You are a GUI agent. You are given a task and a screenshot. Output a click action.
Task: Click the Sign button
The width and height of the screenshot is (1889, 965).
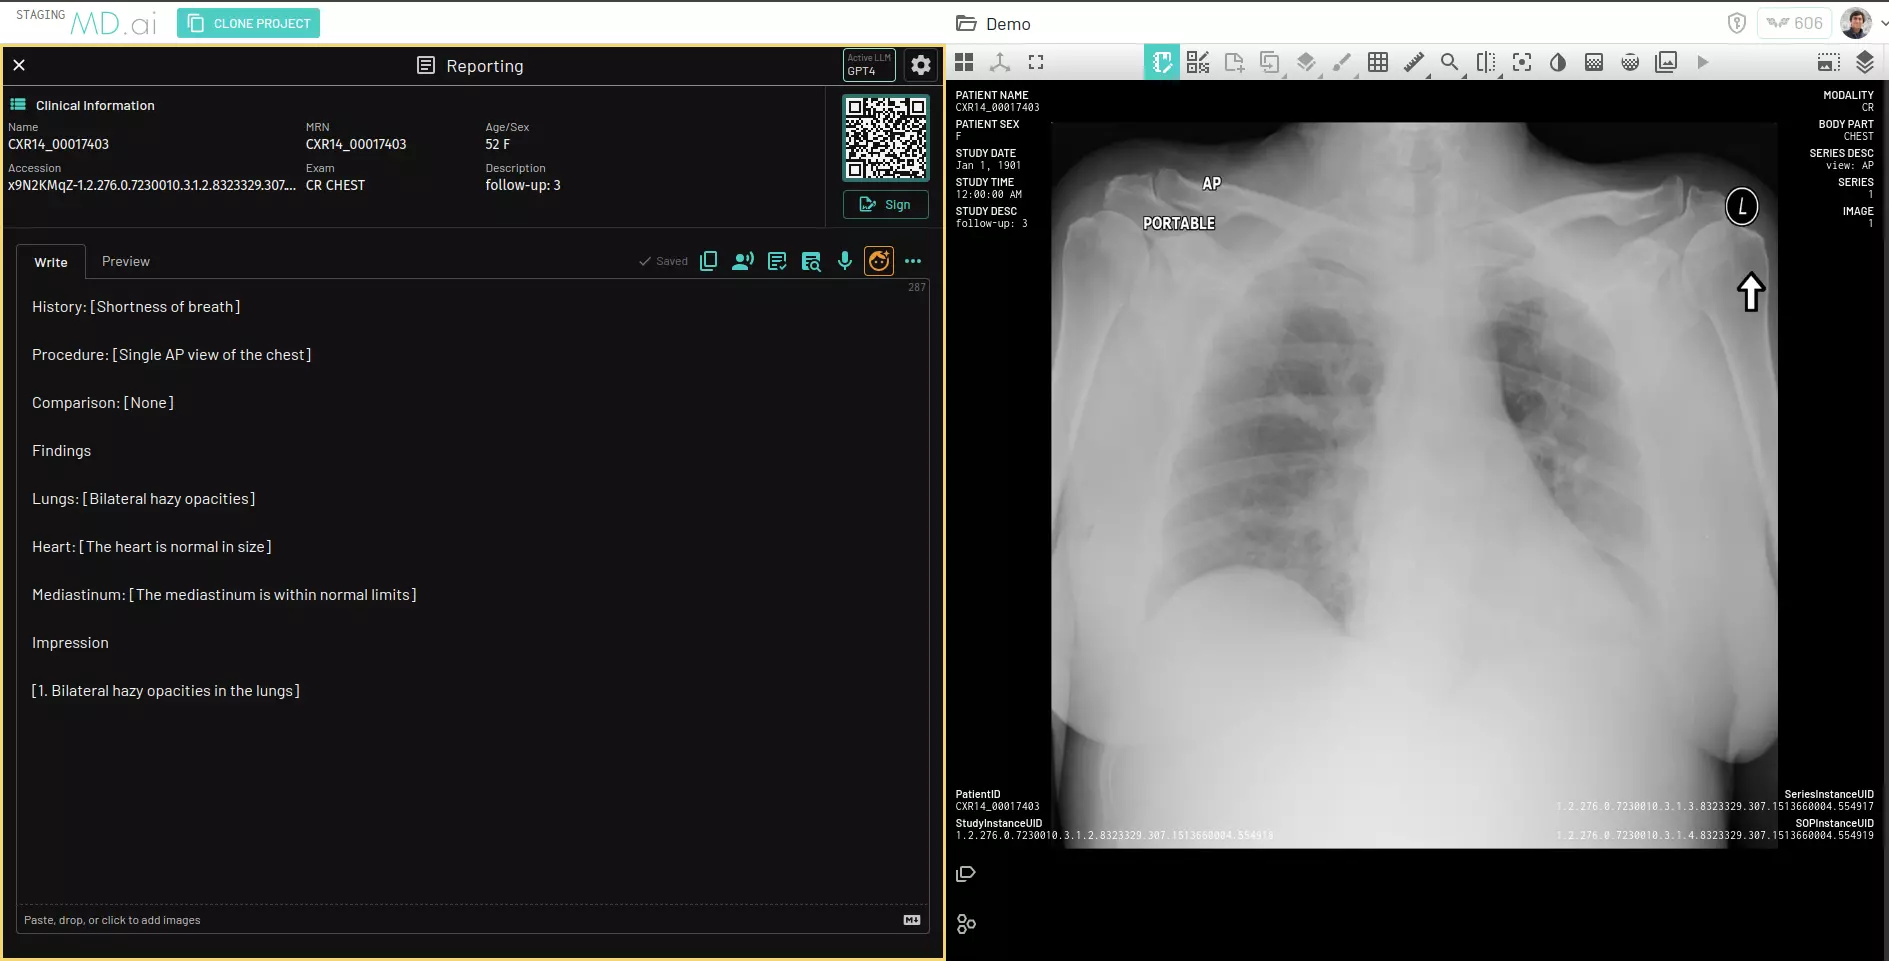(886, 204)
